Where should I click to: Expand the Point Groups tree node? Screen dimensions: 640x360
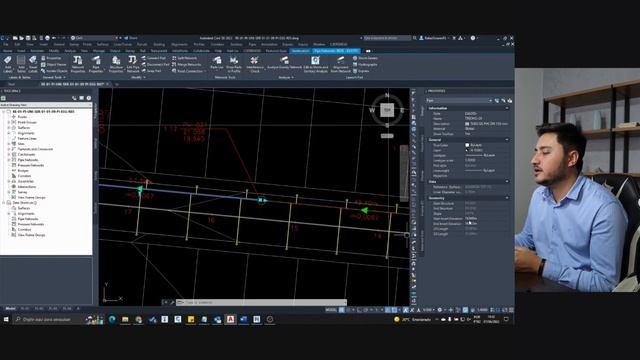pyautogui.click(x=9, y=122)
